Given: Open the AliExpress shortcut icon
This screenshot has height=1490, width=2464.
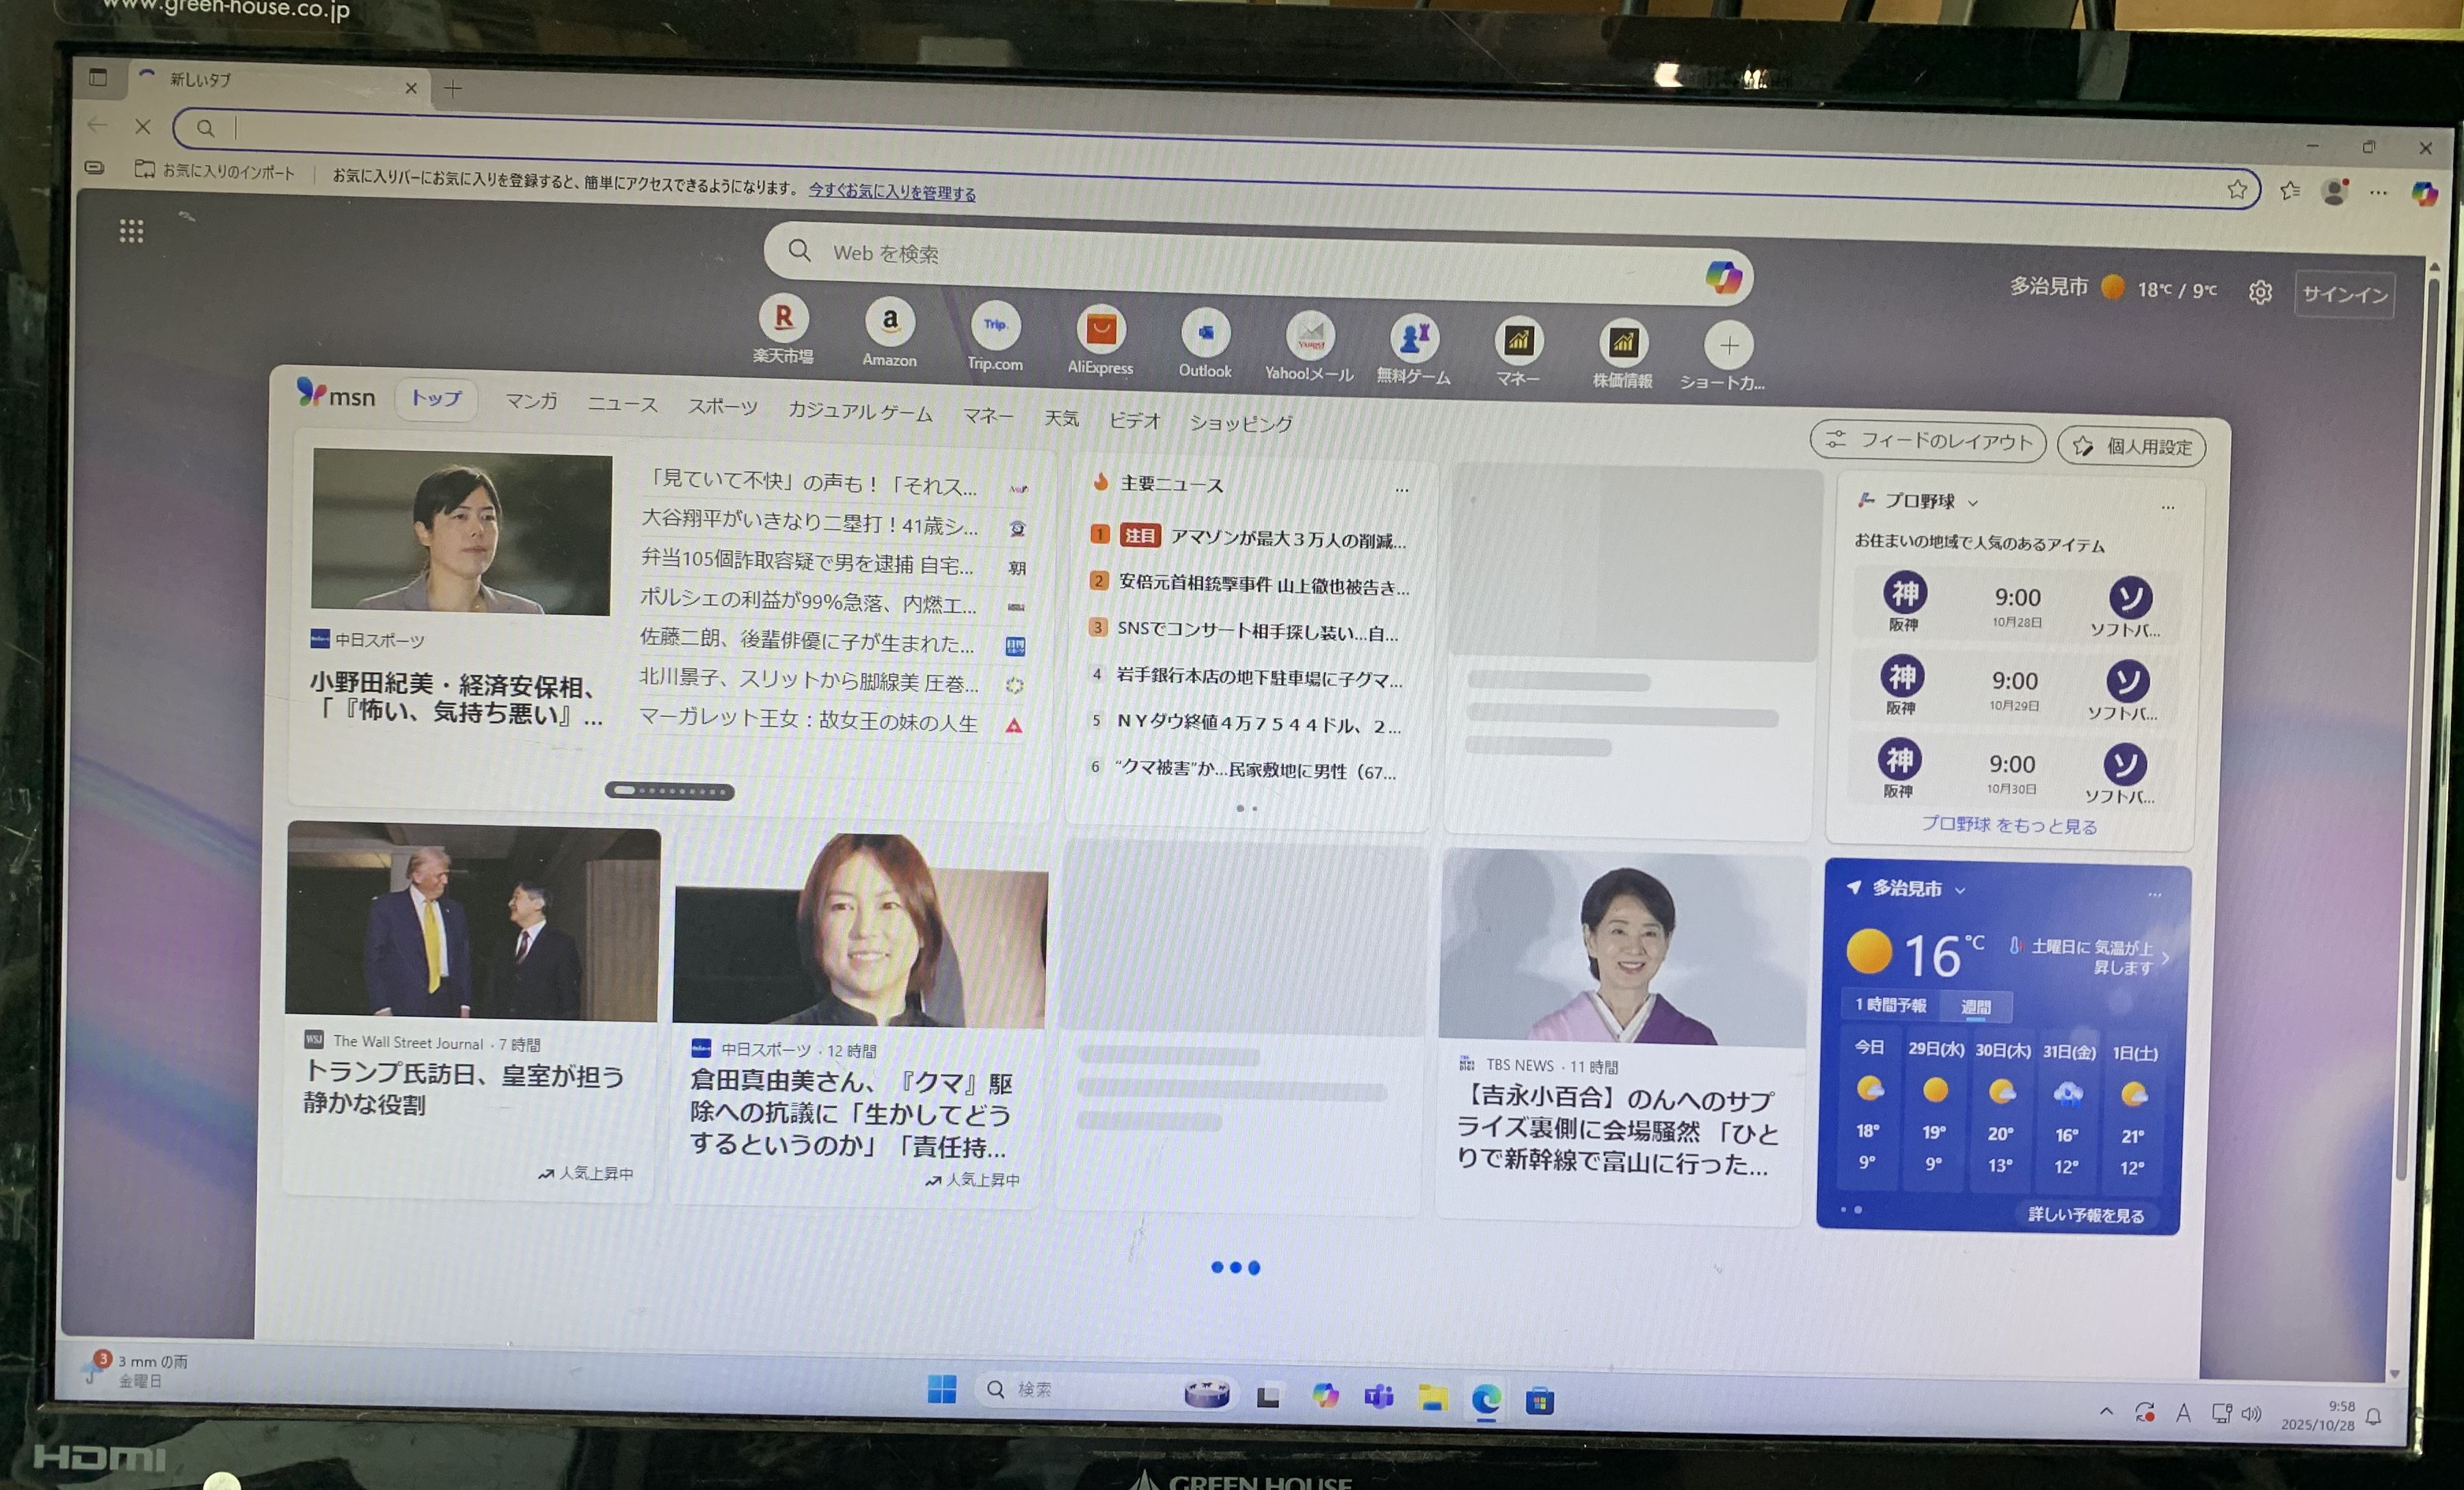Looking at the screenshot, I should click(x=1101, y=329).
